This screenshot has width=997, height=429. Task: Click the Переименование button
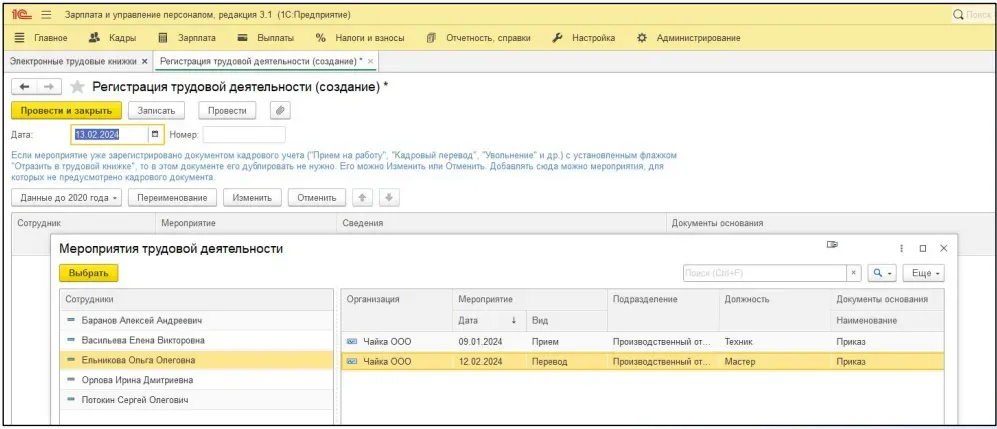point(172,198)
